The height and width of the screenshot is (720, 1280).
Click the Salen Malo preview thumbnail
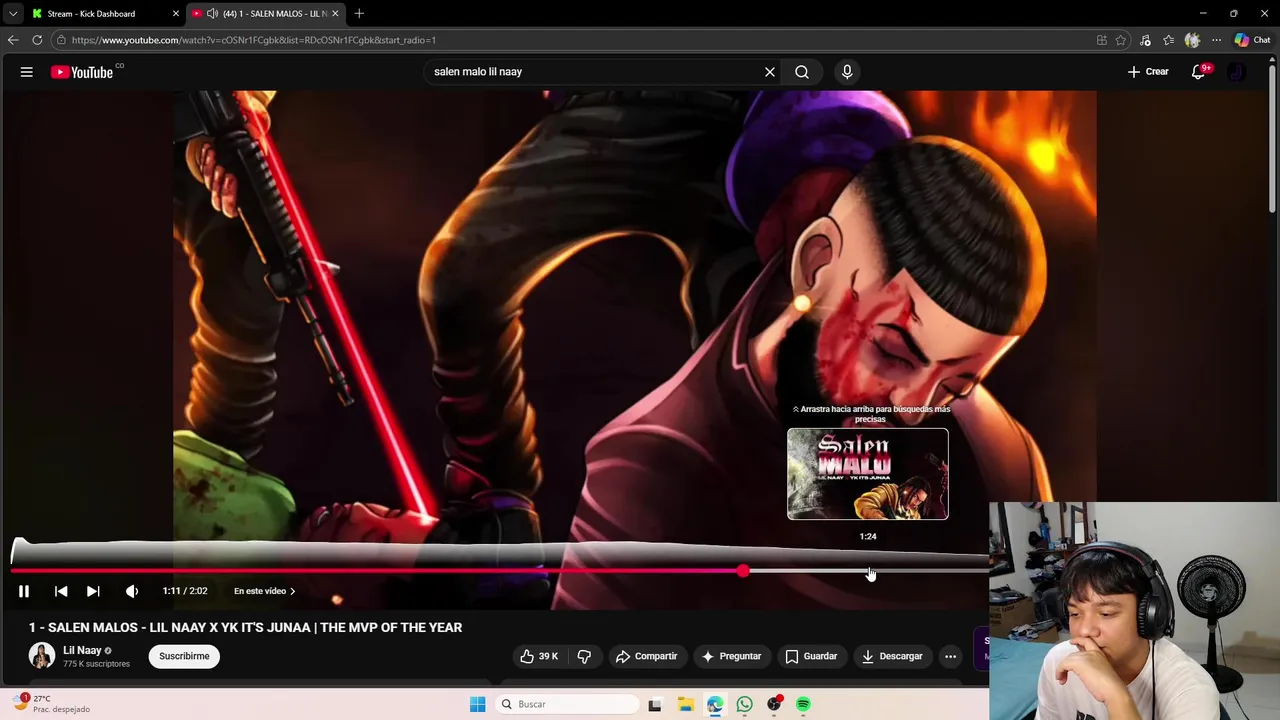tap(868, 474)
